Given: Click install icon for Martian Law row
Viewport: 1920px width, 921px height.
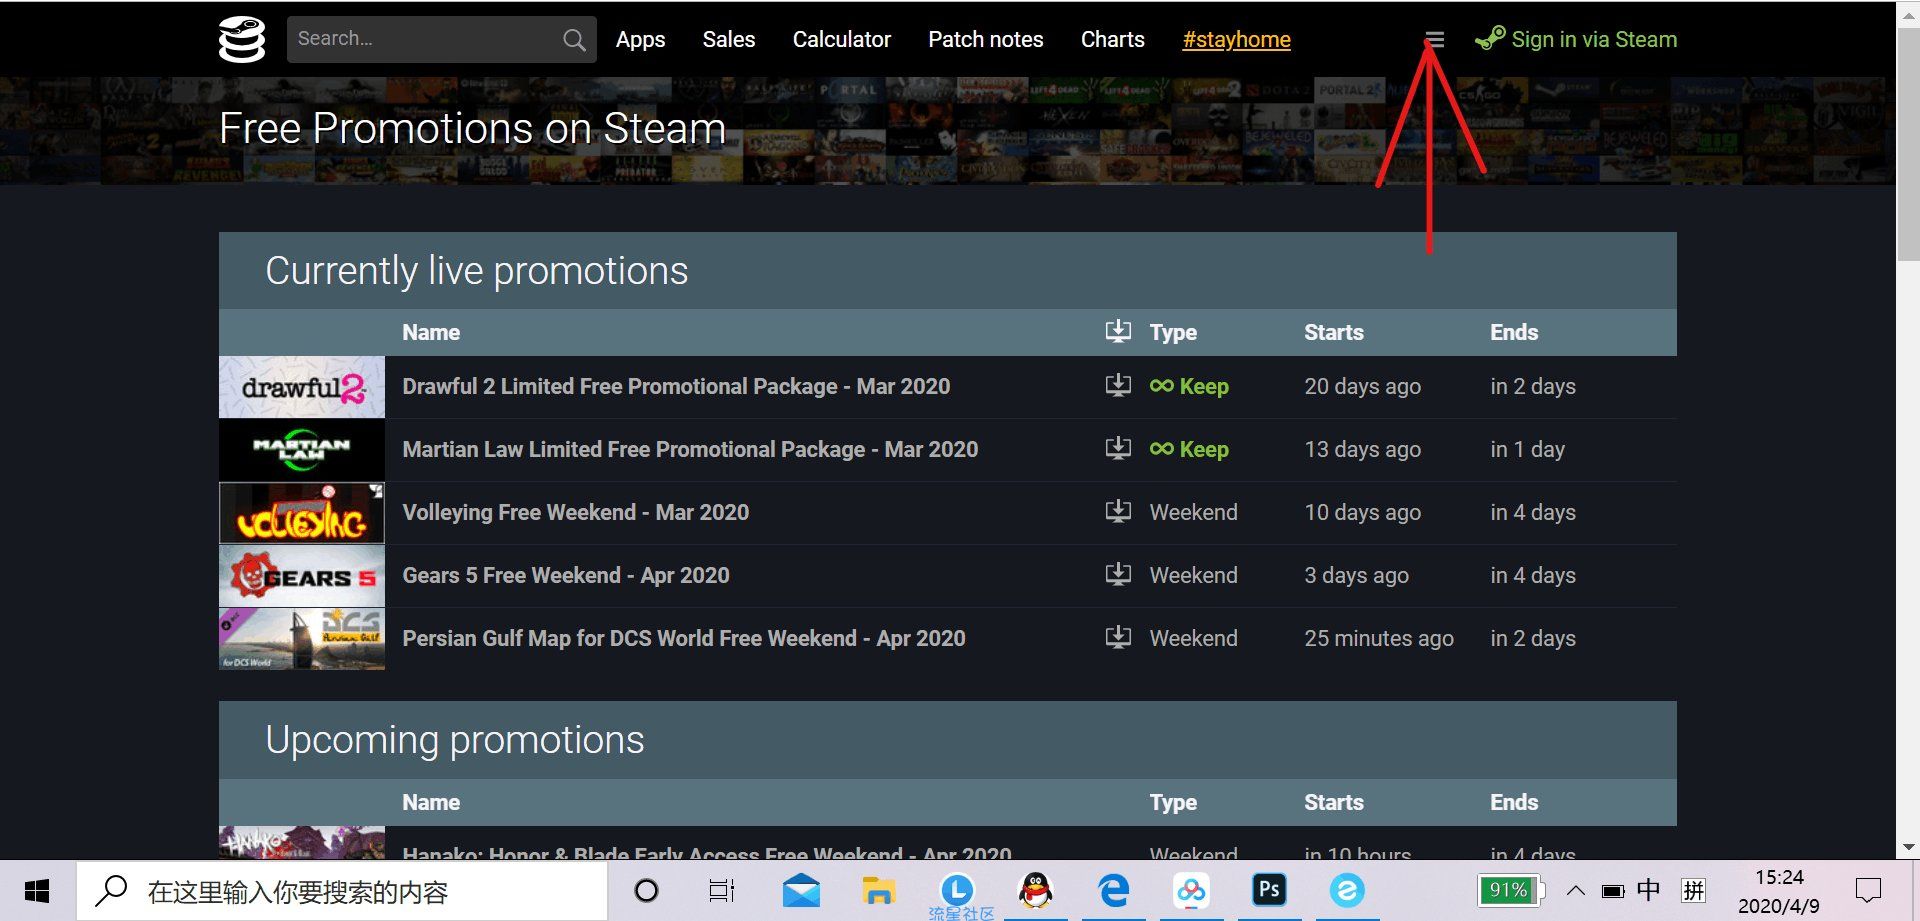Looking at the screenshot, I should (1118, 449).
